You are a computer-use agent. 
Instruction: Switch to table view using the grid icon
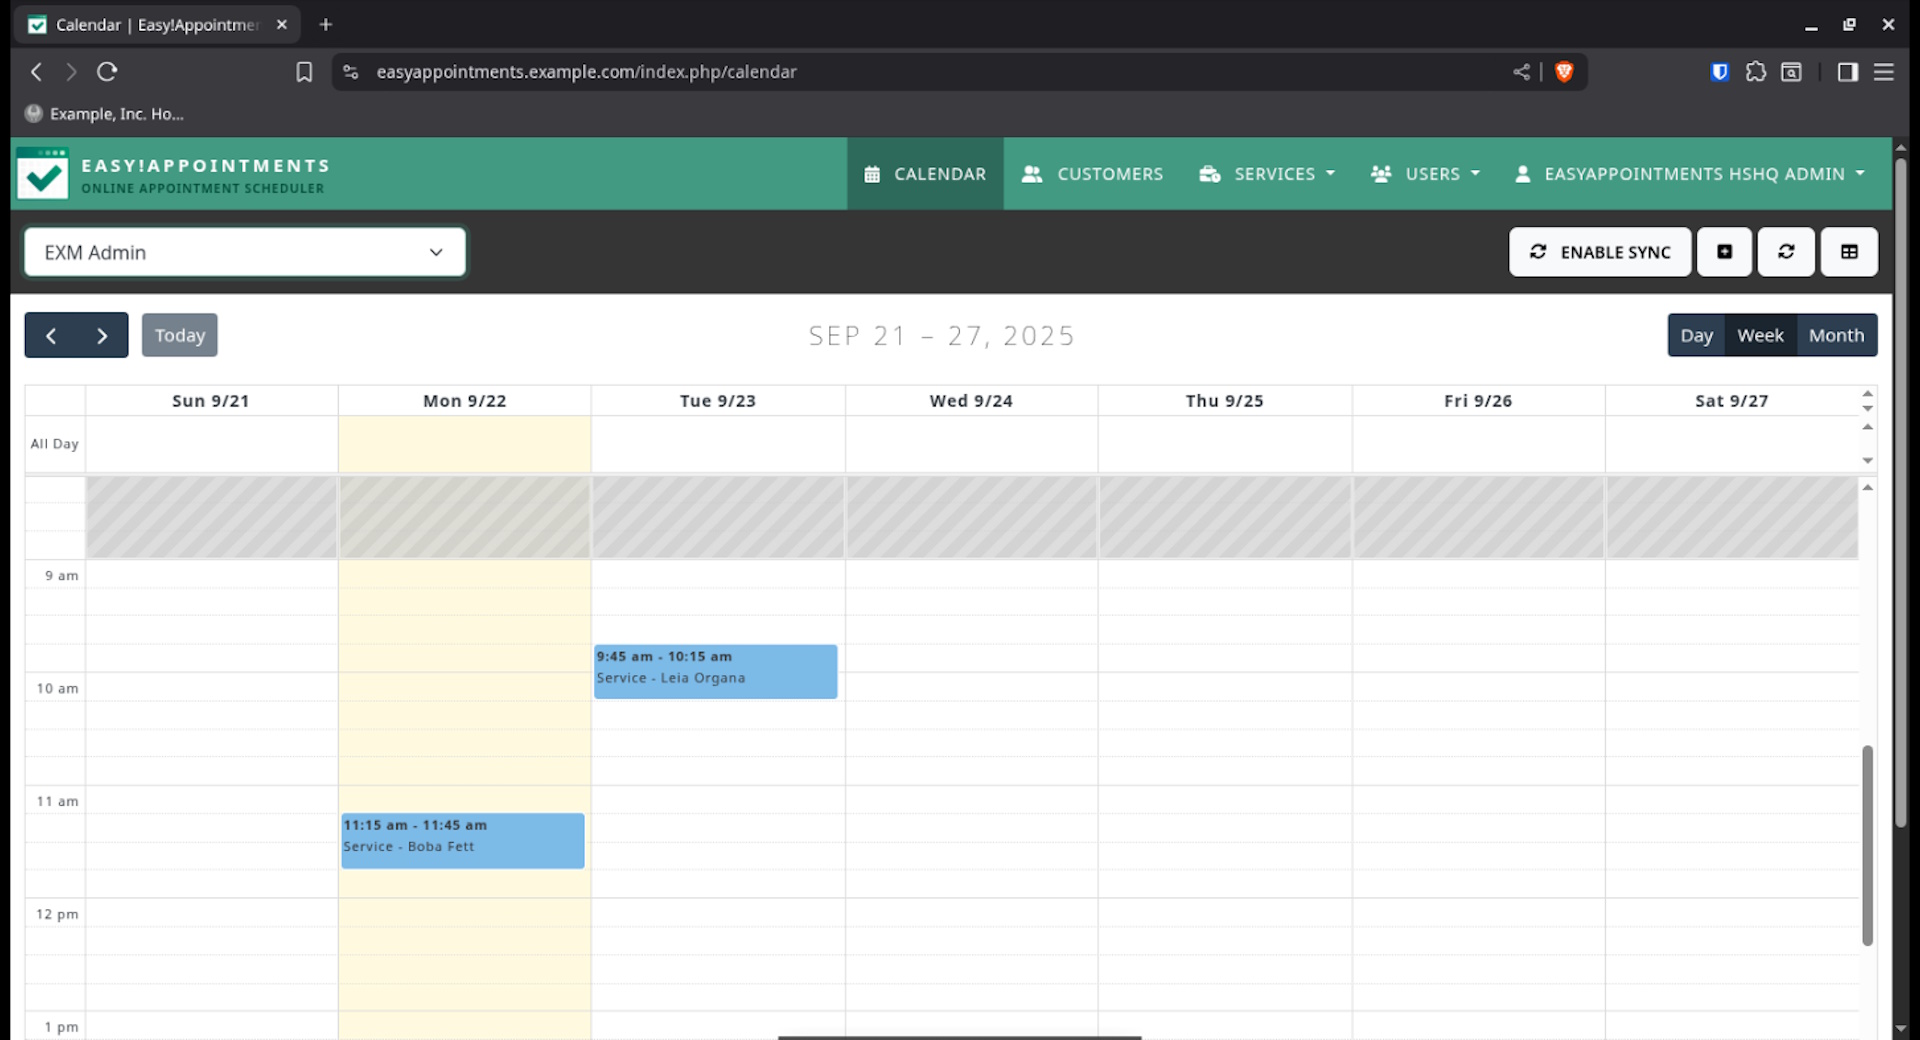(1848, 252)
